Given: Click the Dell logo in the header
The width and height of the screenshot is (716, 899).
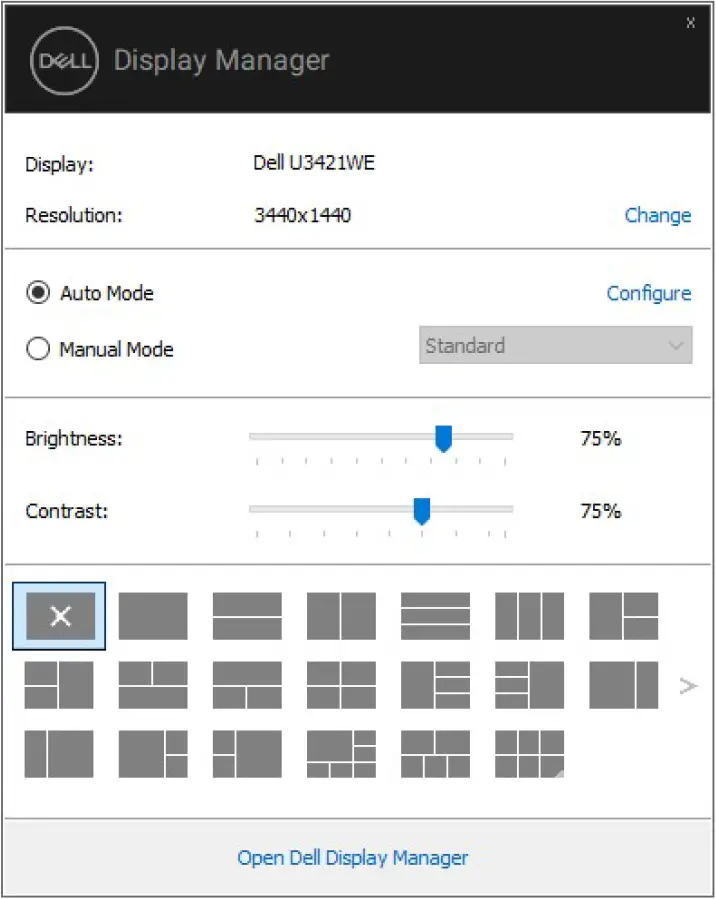Looking at the screenshot, I should [x=63, y=60].
